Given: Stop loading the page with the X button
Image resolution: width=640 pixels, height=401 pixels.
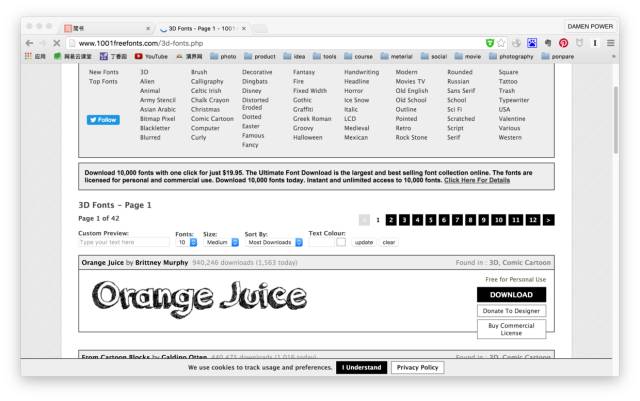Looking at the screenshot, I should tap(57, 43).
